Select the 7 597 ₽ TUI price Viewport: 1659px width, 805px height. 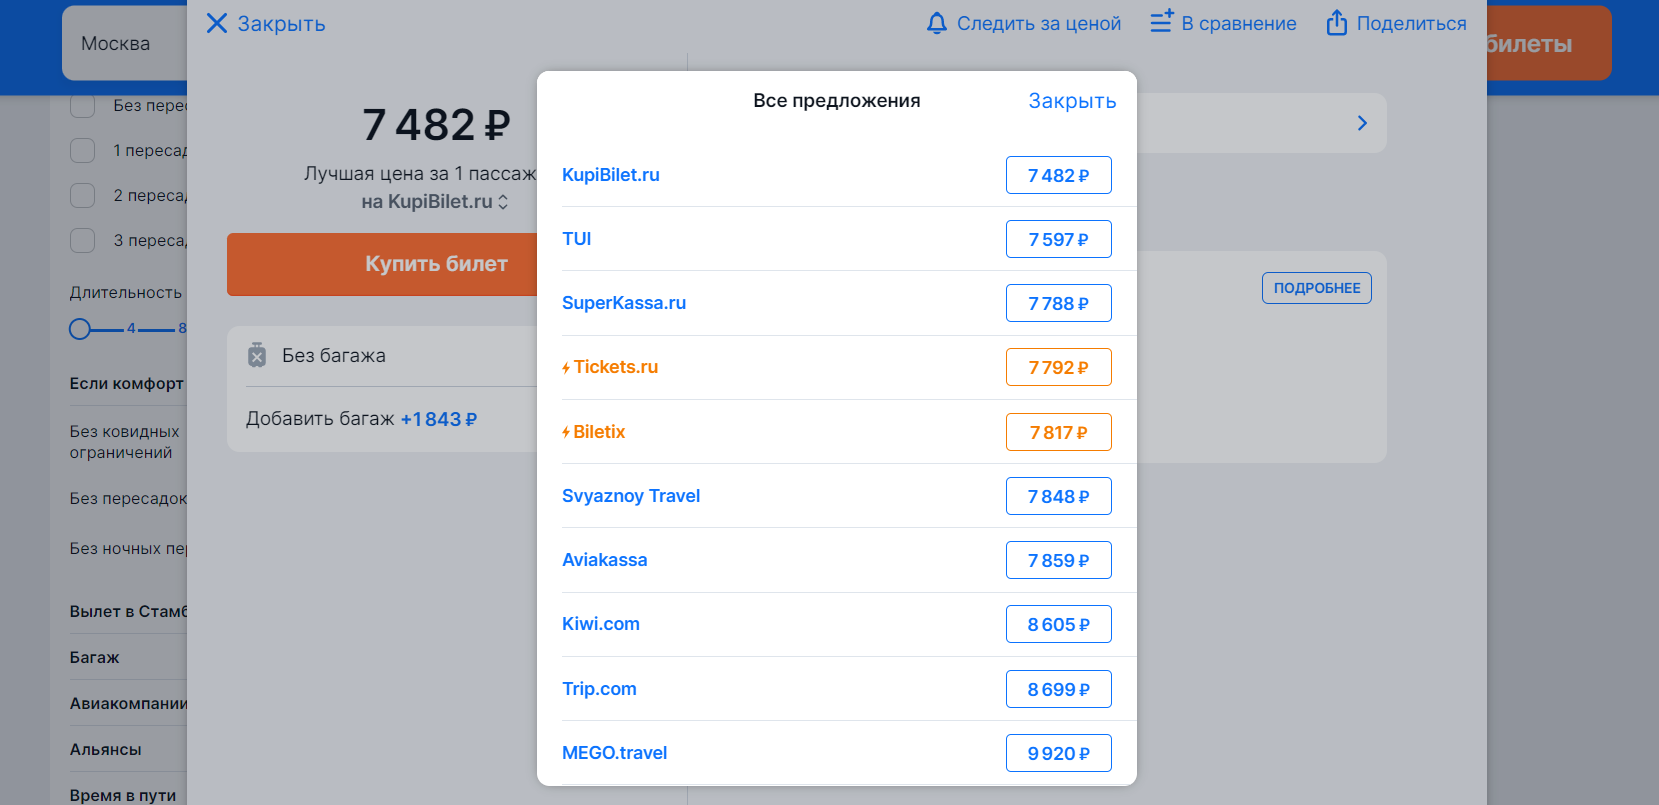pos(1059,239)
